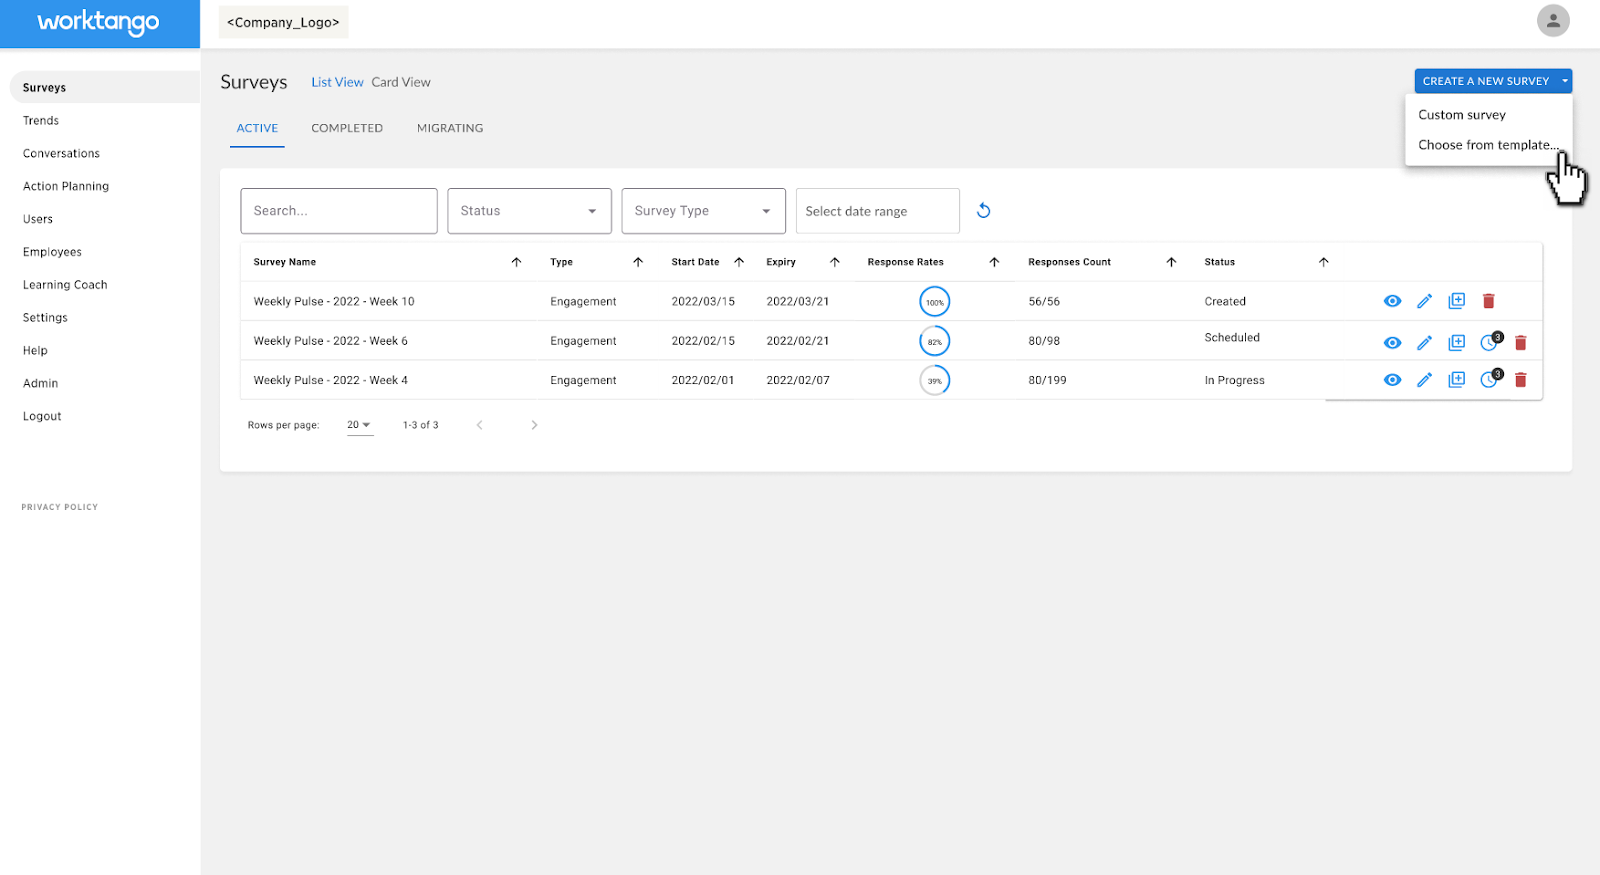Click the 100% response rate circle
Image resolution: width=1600 pixels, height=875 pixels.
click(934, 301)
